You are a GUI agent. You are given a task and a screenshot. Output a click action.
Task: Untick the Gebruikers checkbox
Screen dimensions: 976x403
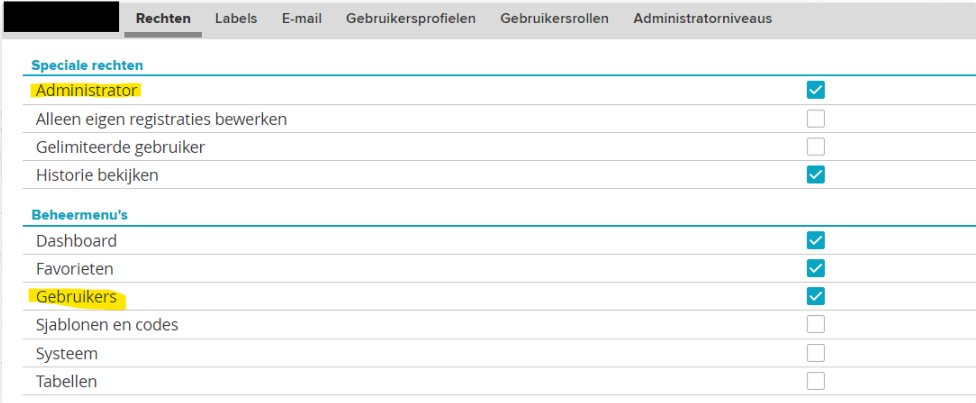click(816, 296)
